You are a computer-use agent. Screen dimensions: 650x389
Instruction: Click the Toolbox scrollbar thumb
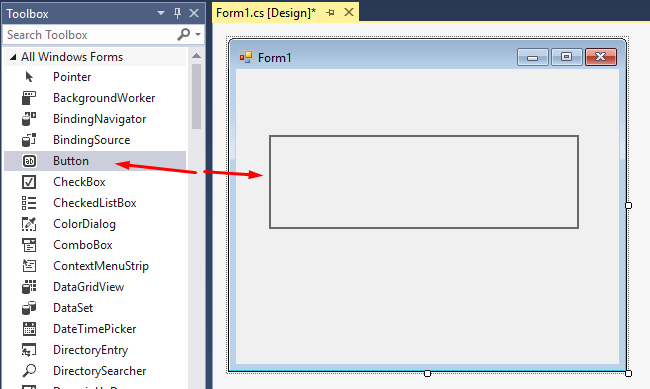(196, 96)
